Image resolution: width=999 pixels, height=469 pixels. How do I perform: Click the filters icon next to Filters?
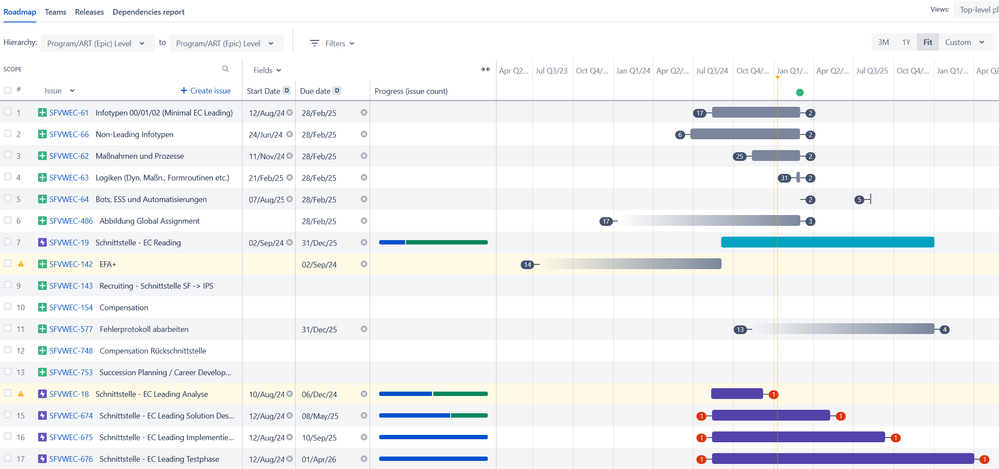coord(315,43)
